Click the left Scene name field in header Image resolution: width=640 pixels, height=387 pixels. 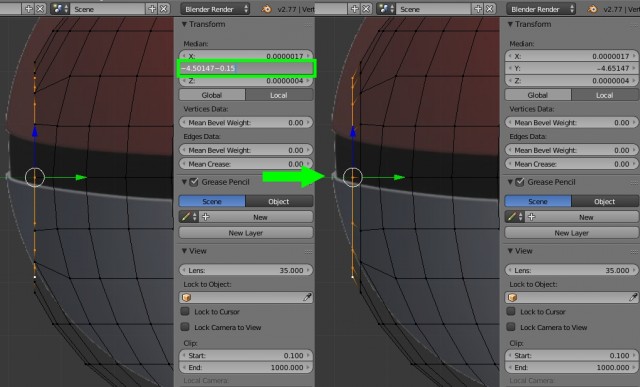(108, 9)
